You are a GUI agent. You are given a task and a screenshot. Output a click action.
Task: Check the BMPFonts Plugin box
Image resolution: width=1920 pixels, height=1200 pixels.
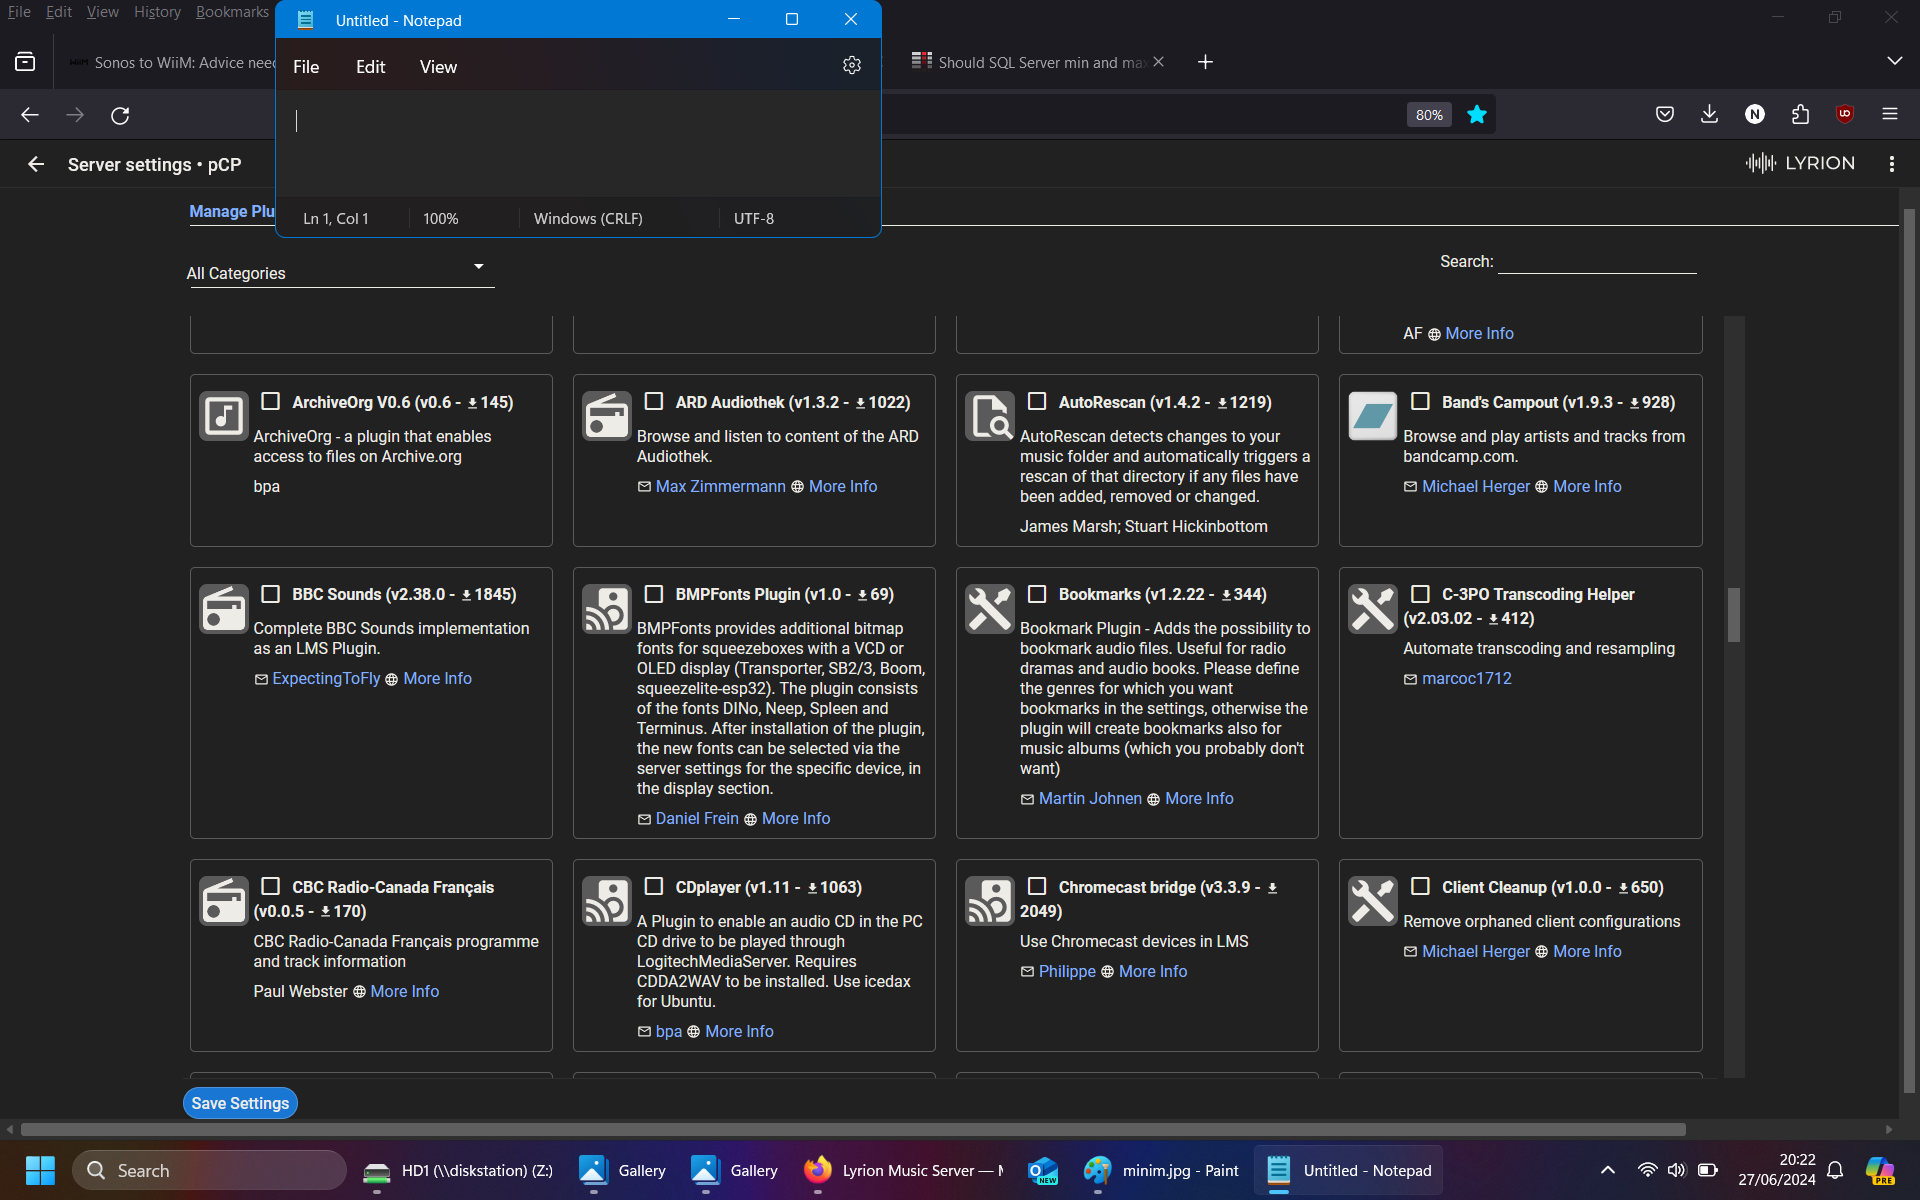click(654, 594)
